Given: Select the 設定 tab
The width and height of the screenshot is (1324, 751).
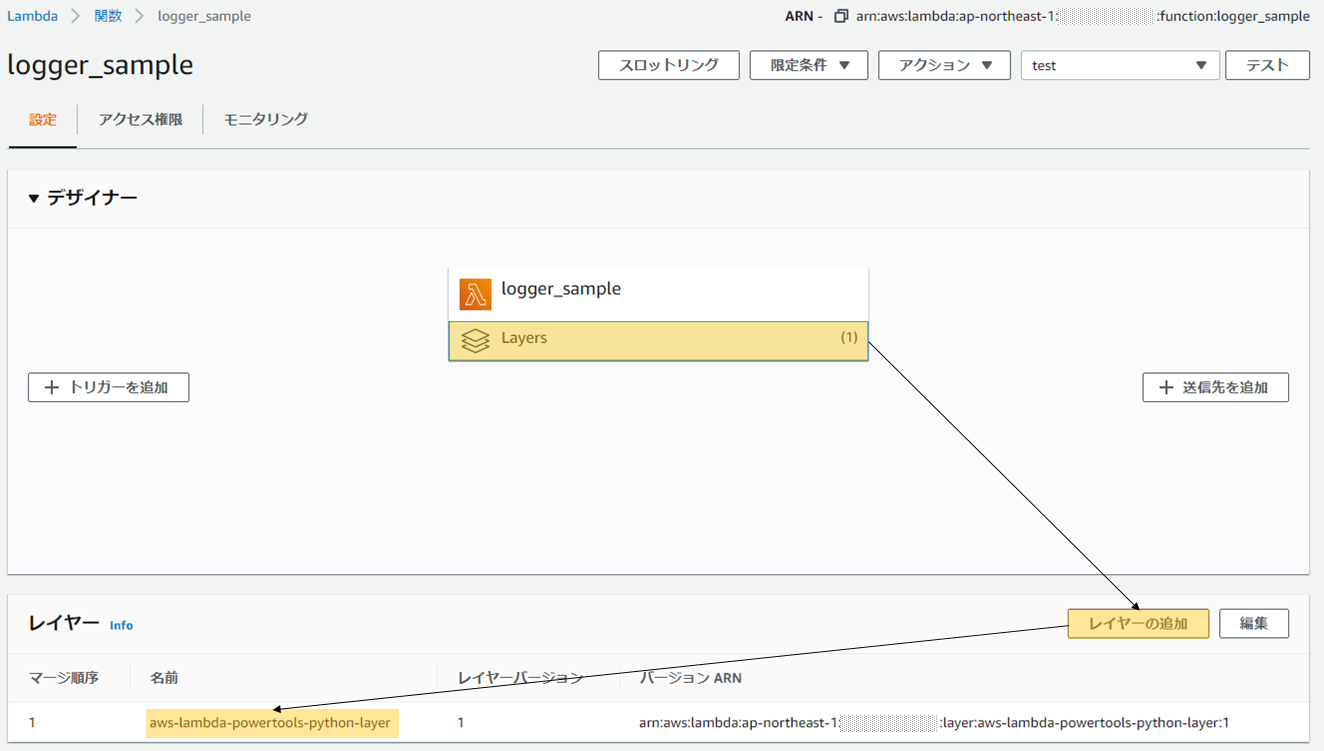Looking at the screenshot, I should pyautogui.click(x=43, y=120).
